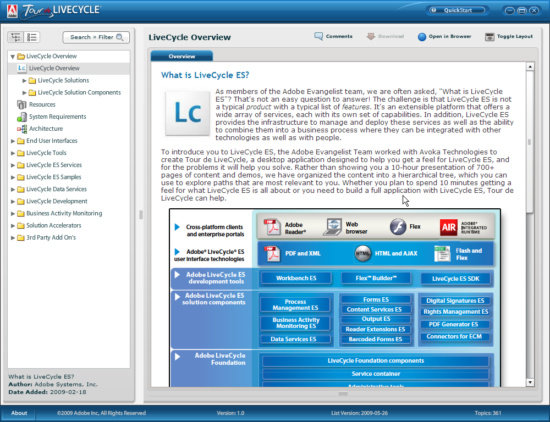Click the large Lc logo in the article

pos(188,113)
